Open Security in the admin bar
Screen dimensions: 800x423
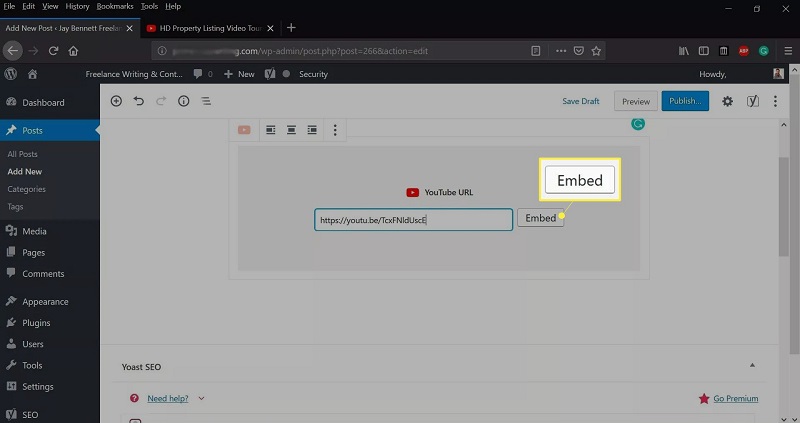pos(313,74)
